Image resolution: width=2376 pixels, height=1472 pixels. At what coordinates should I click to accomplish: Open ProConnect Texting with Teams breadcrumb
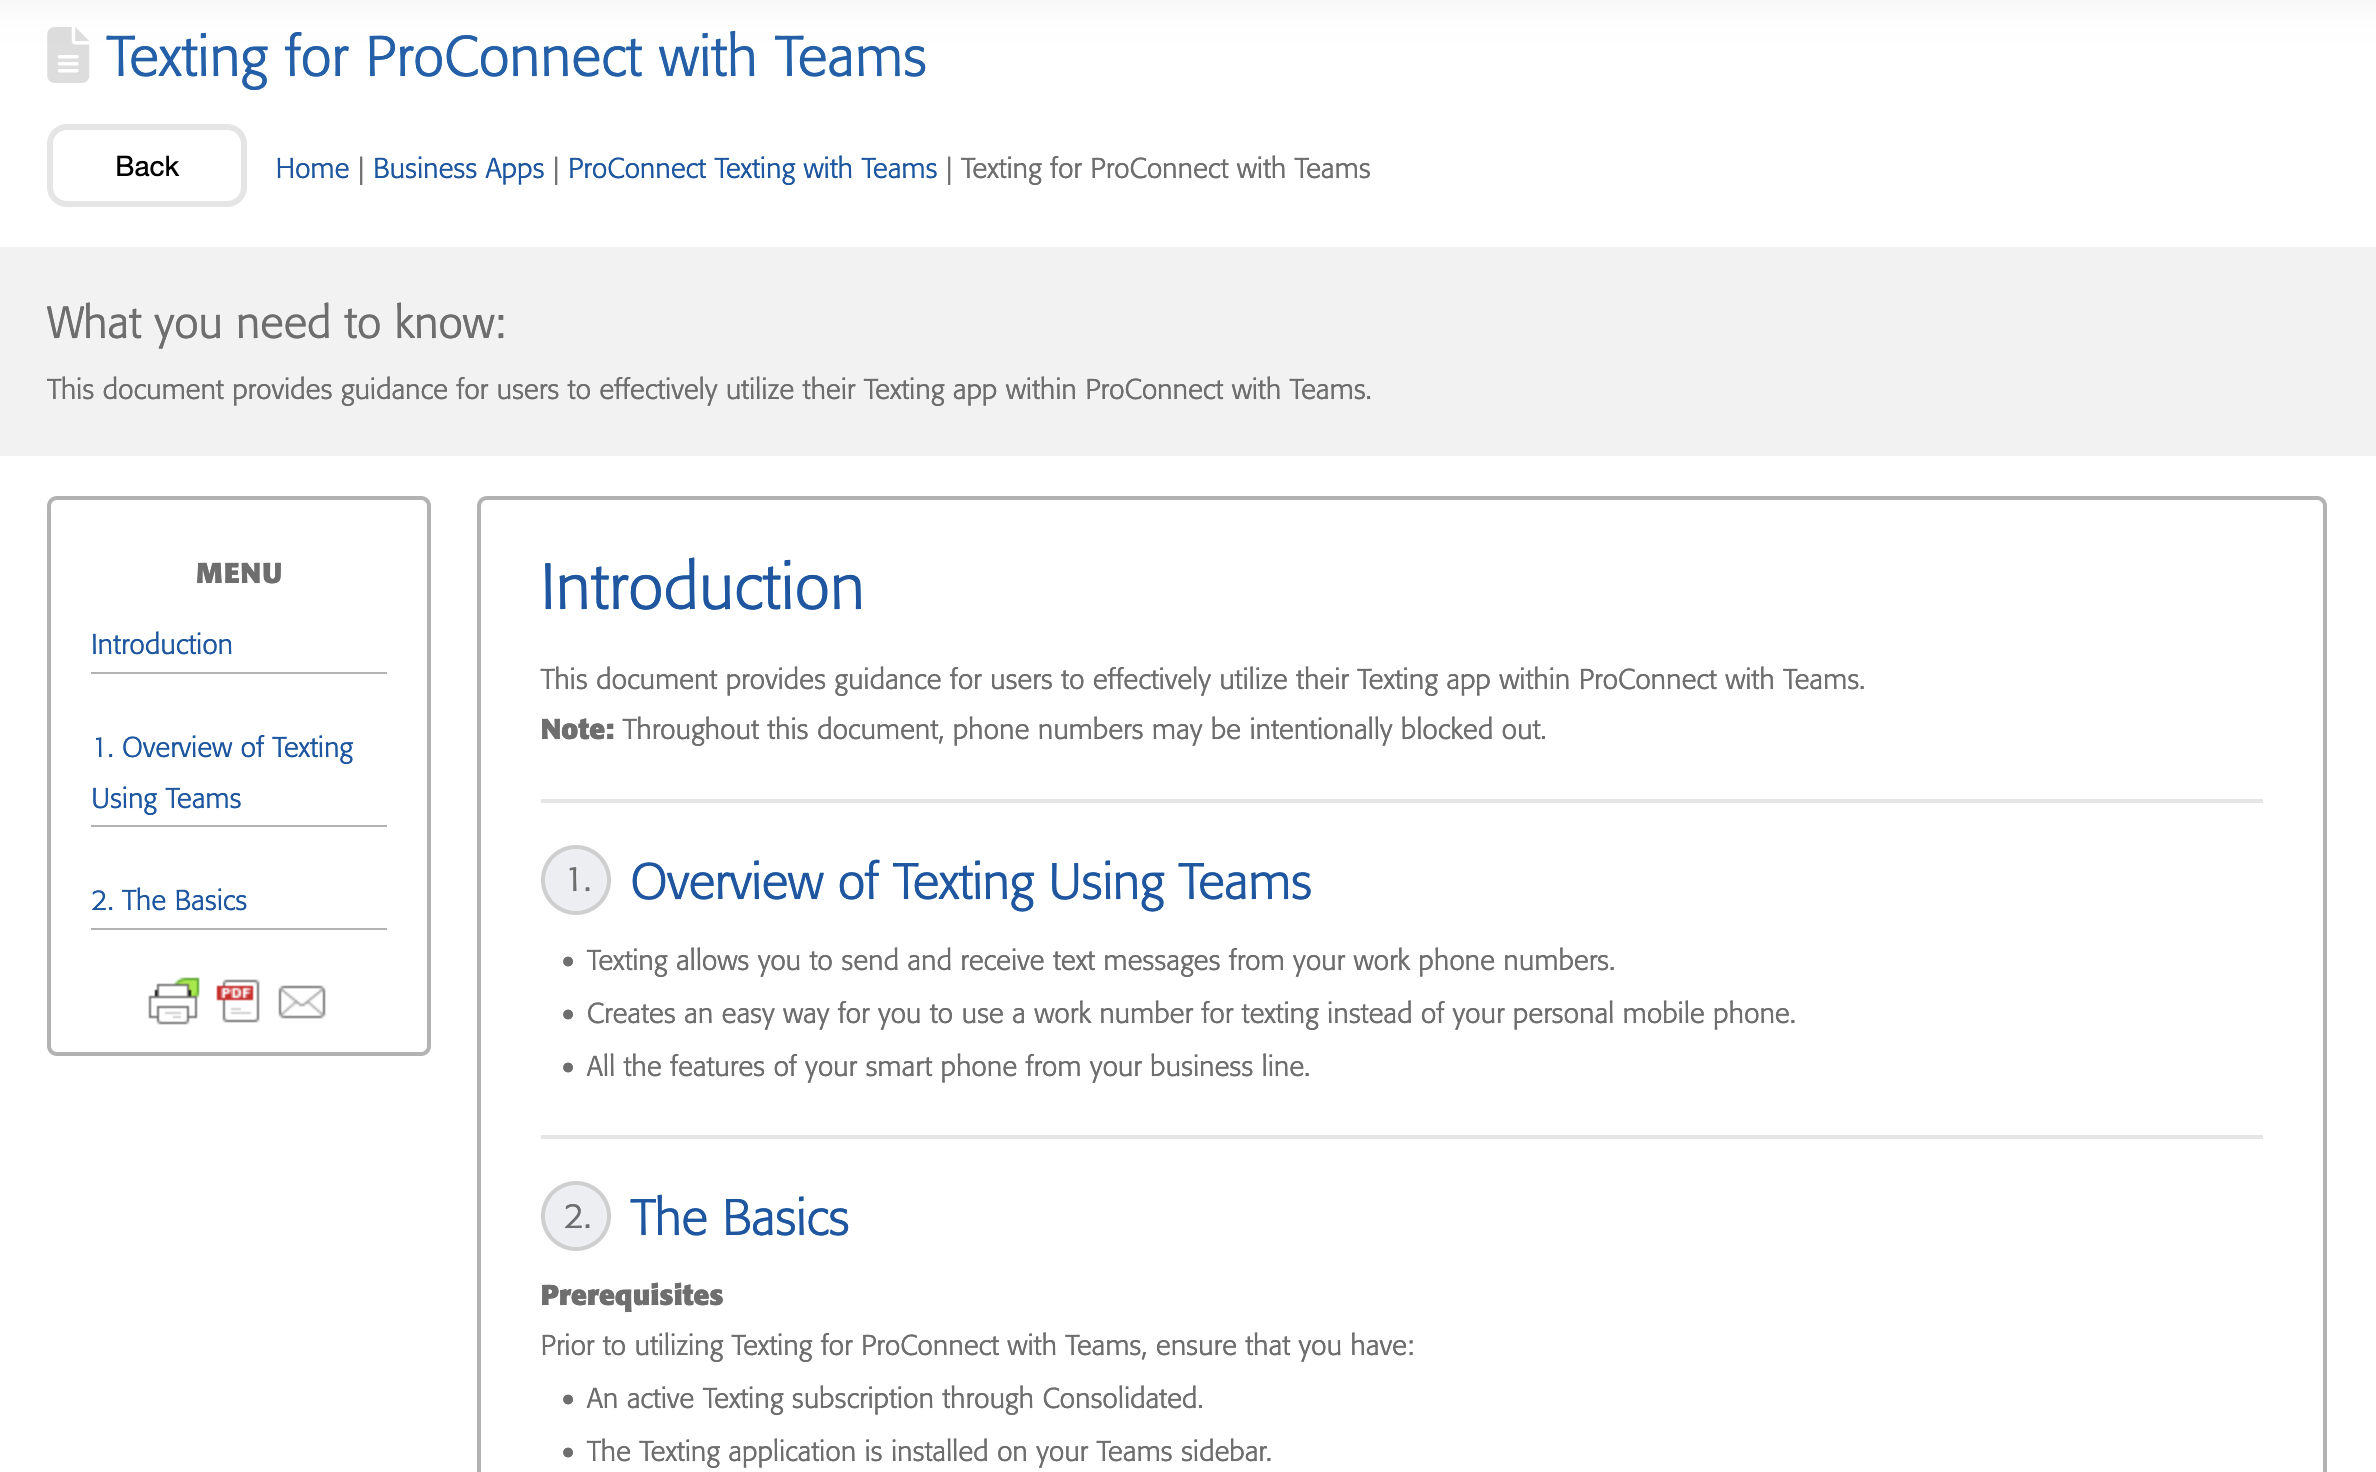point(752,168)
